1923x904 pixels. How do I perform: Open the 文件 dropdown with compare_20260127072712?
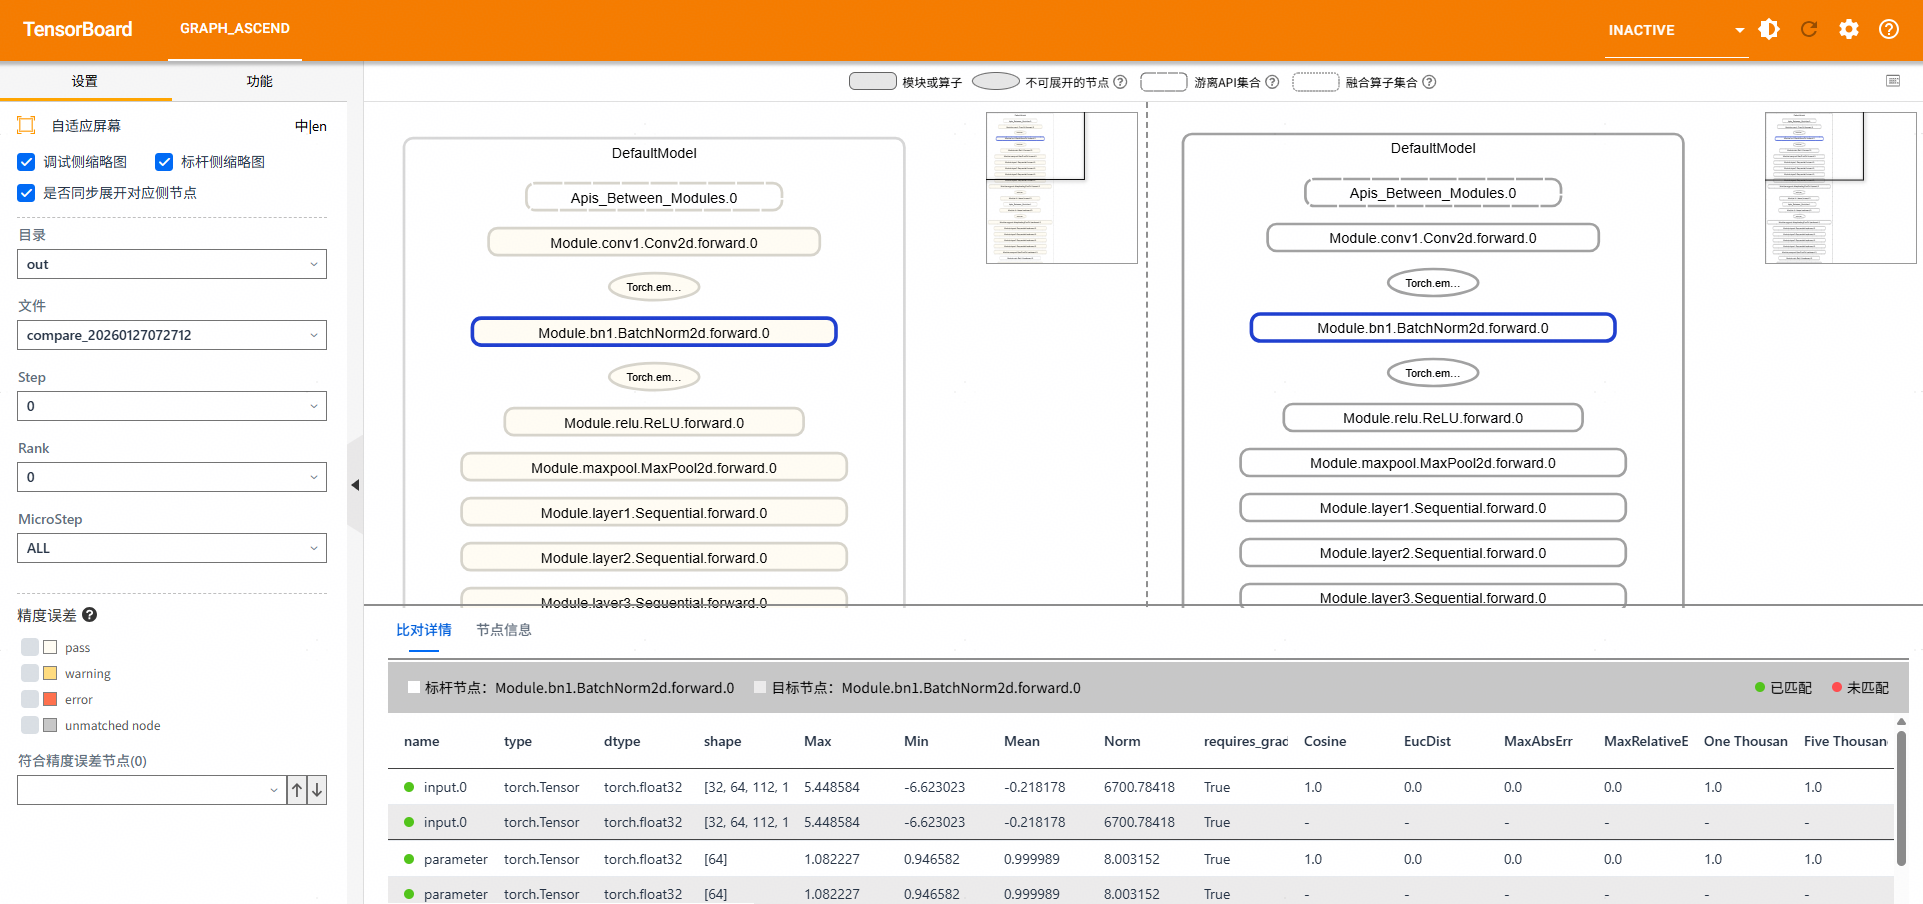pyautogui.click(x=172, y=335)
